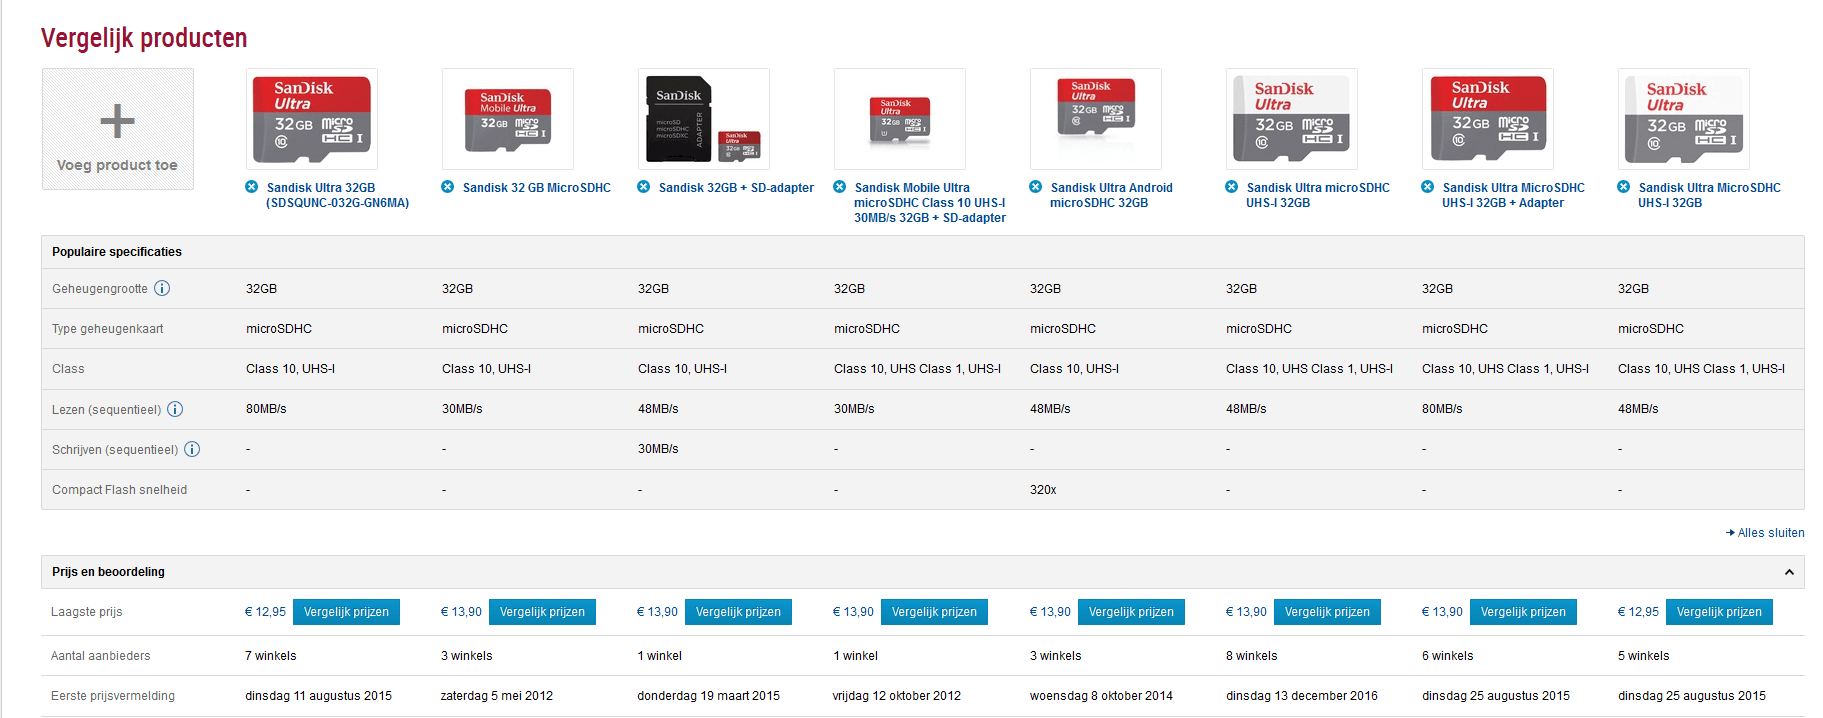The height and width of the screenshot is (718, 1823).
Task: Click the 7 winkels cell
Action: point(271,656)
